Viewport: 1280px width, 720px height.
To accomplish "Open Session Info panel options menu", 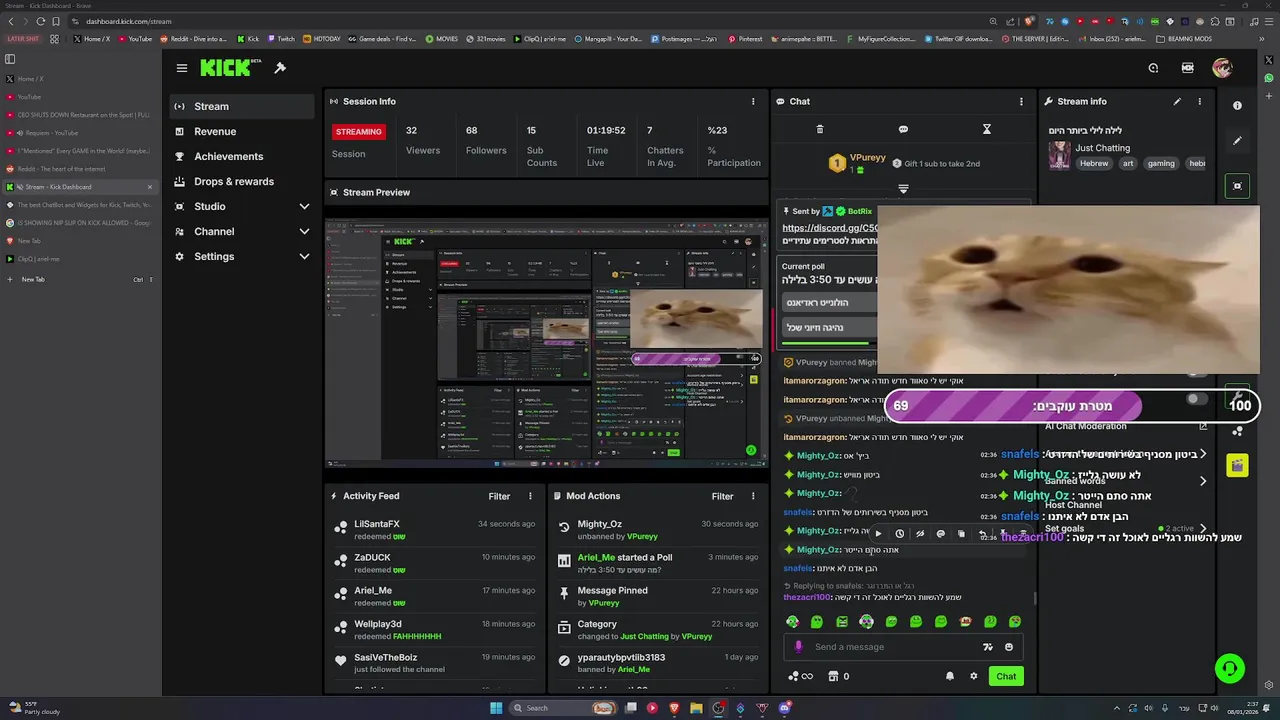I will point(753,101).
